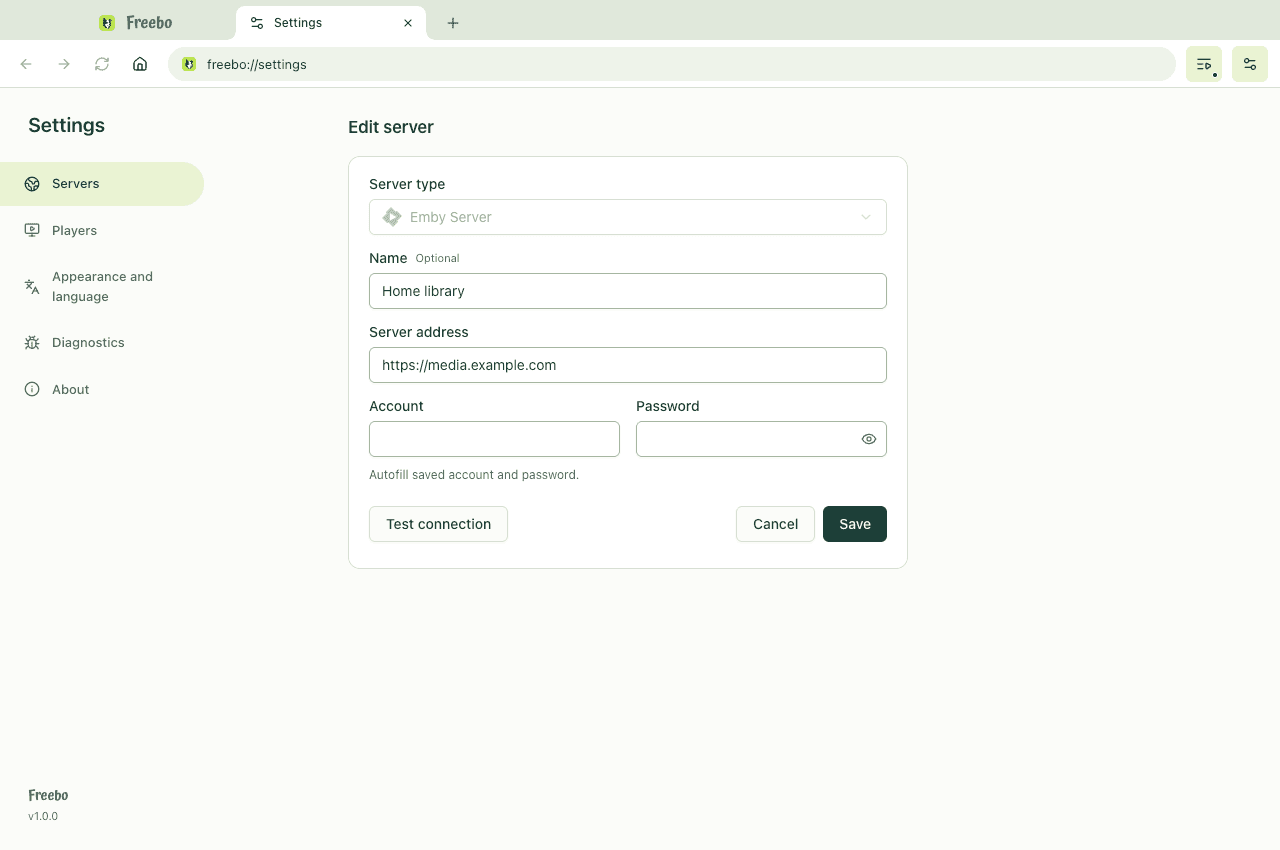Open the Diagnostics section

click(102, 342)
